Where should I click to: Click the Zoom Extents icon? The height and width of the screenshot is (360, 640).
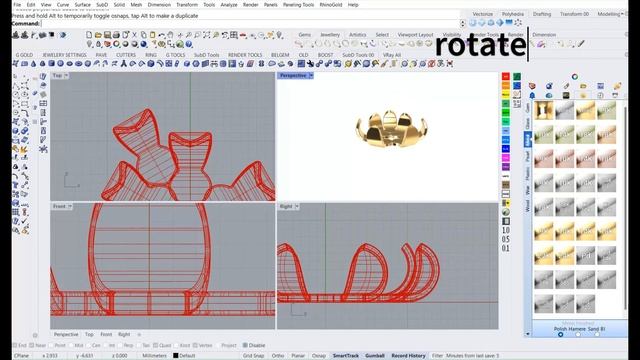pos(207,35)
